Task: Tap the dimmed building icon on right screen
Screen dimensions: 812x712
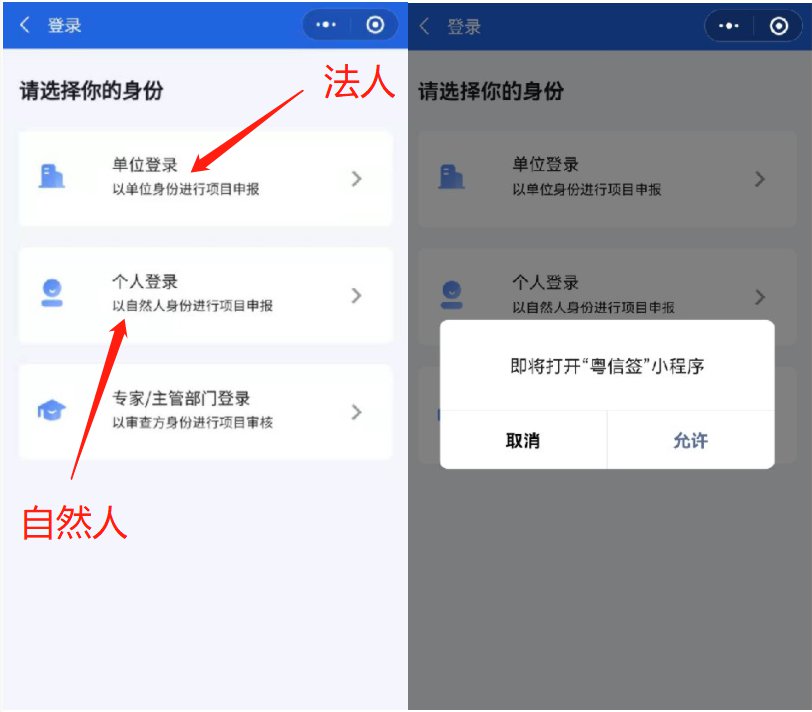Action: click(x=452, y=177)
